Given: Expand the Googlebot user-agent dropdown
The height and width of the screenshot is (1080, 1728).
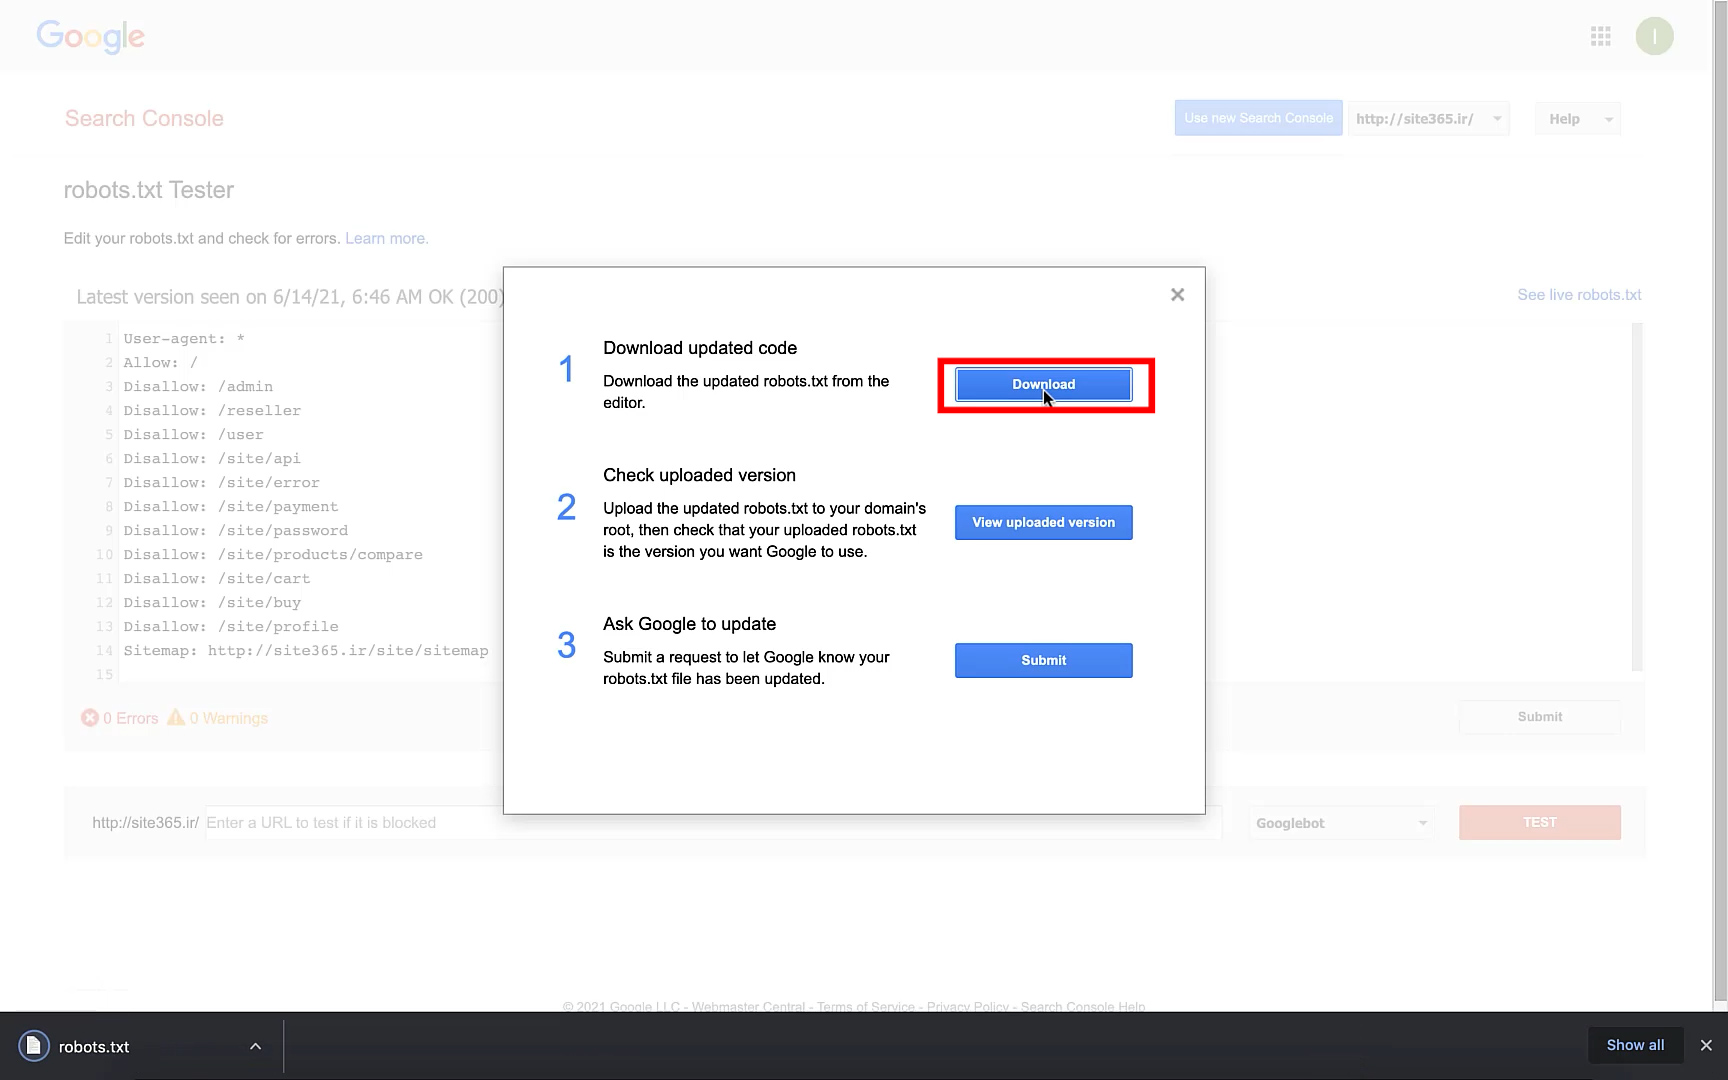Looking at the screenshot, I should (1340, 823).
